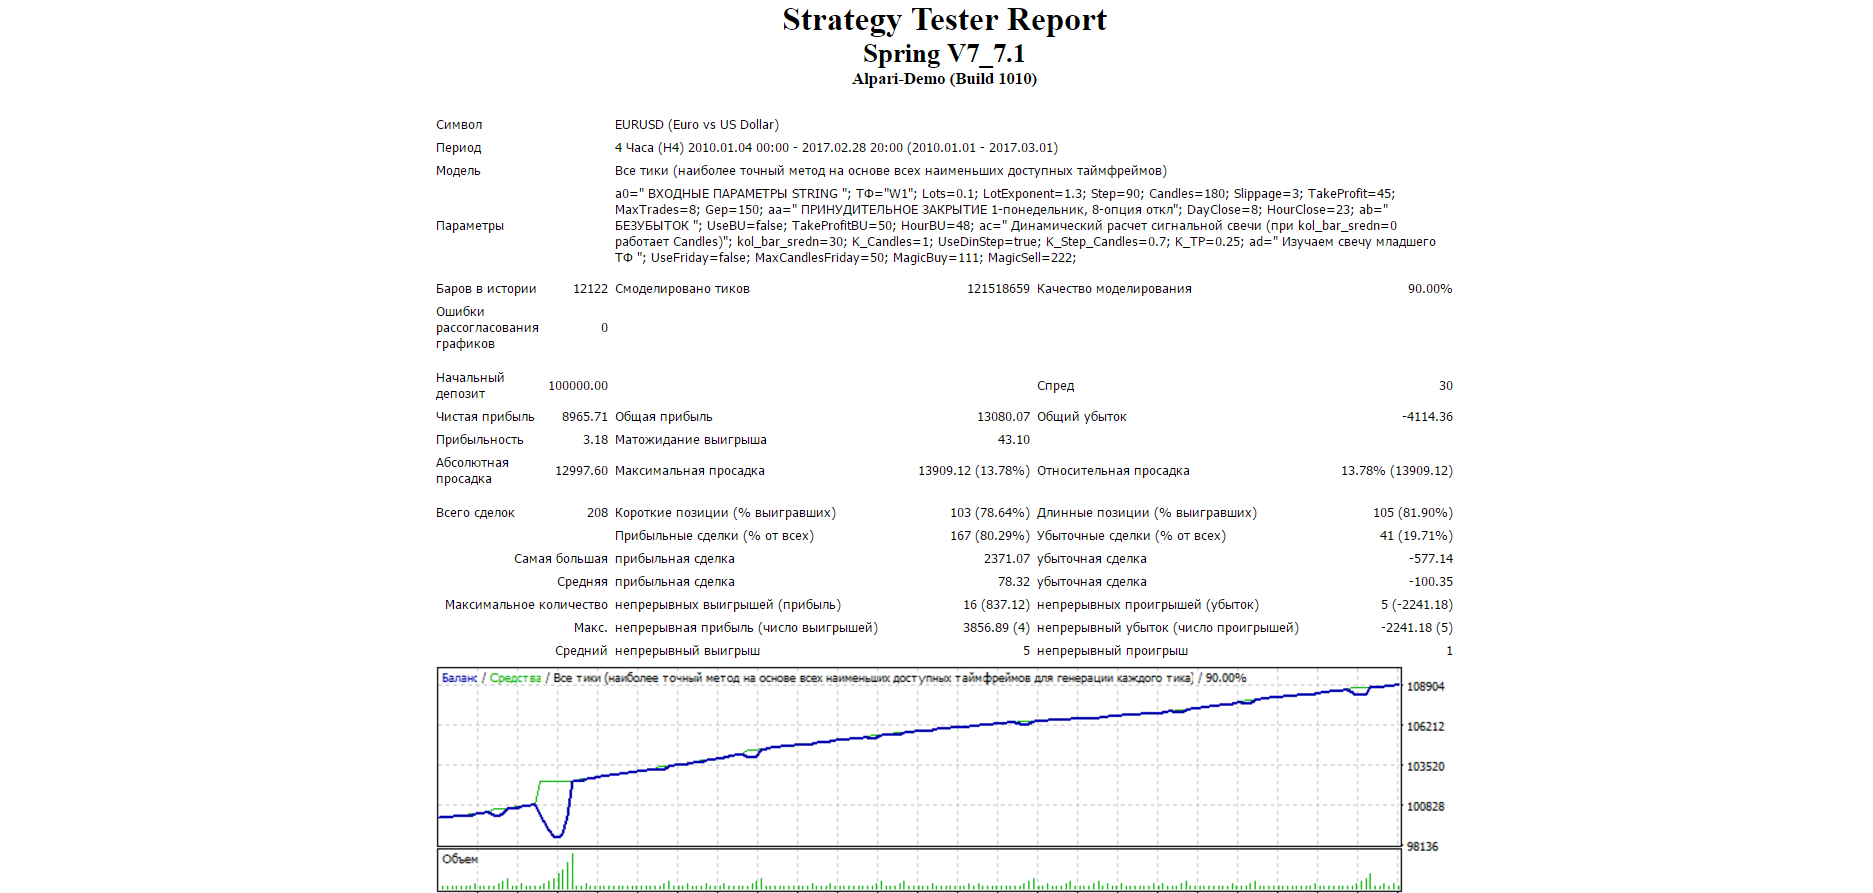The image size is (1873, 893).
Task: Click Alpari-Demo (Build 1010) text
Action: (944, 79)
